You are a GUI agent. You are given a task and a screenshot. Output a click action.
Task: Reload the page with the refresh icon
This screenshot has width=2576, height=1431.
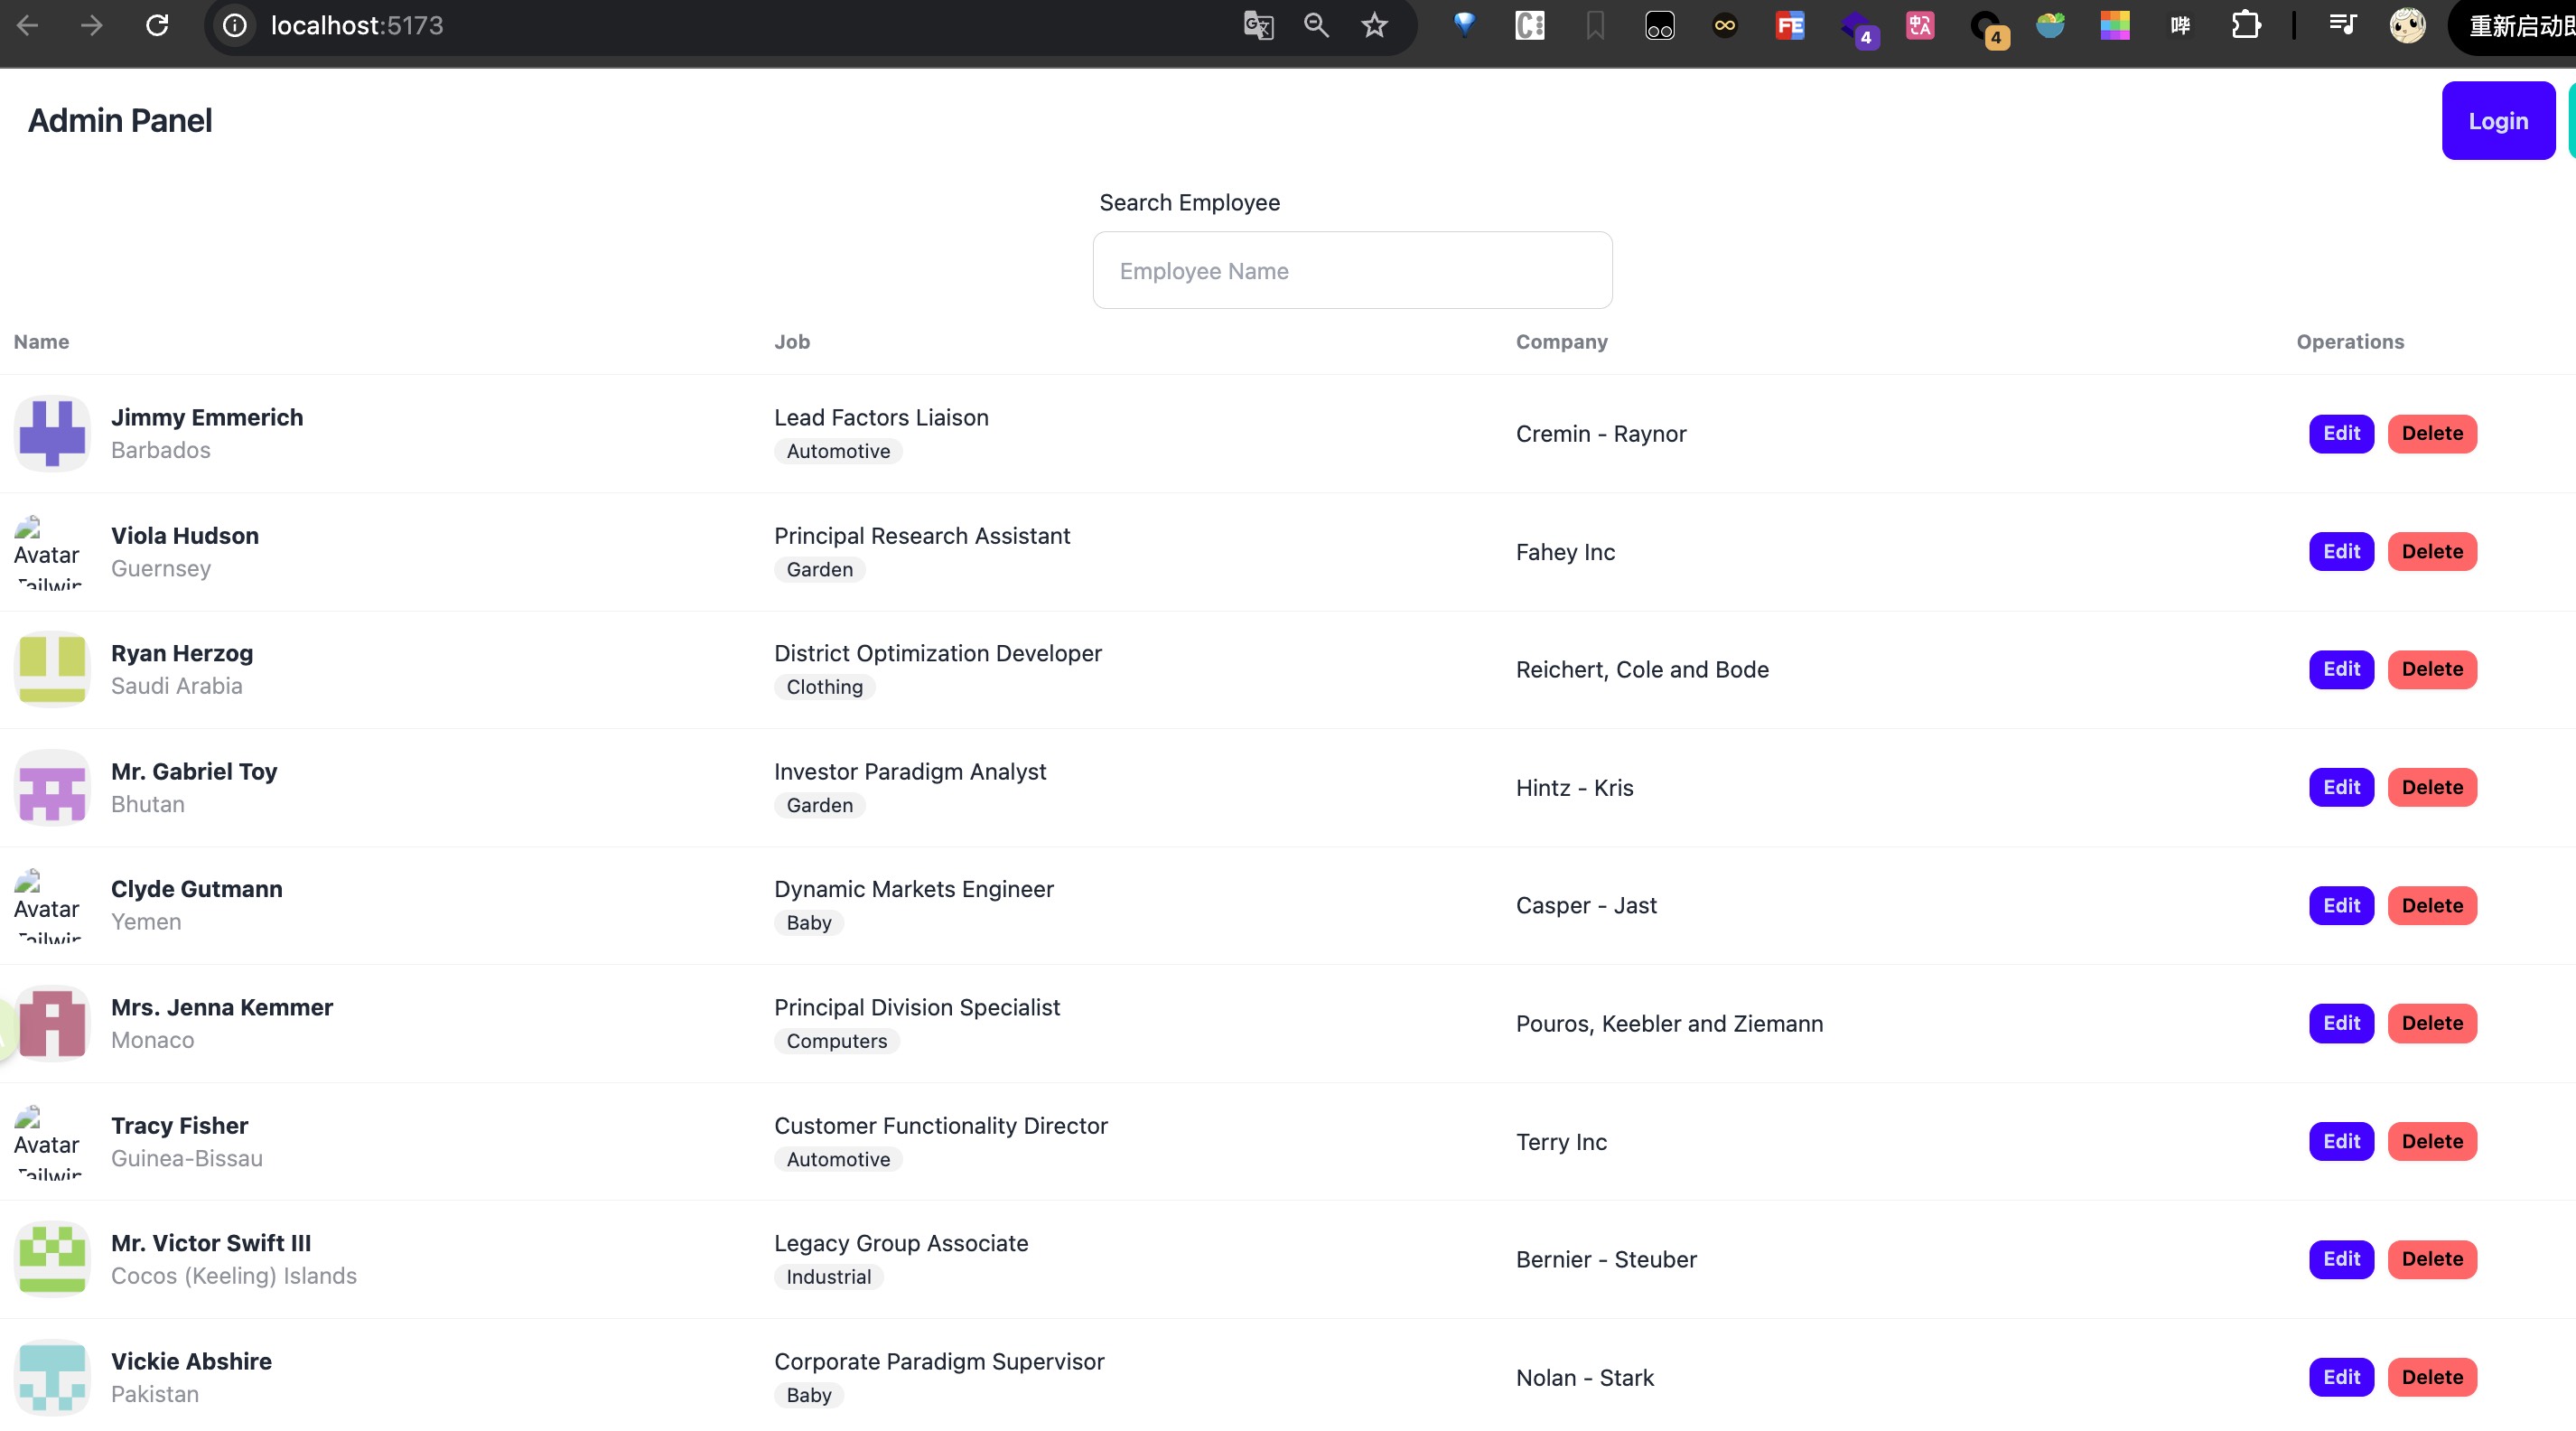(157, 25)
